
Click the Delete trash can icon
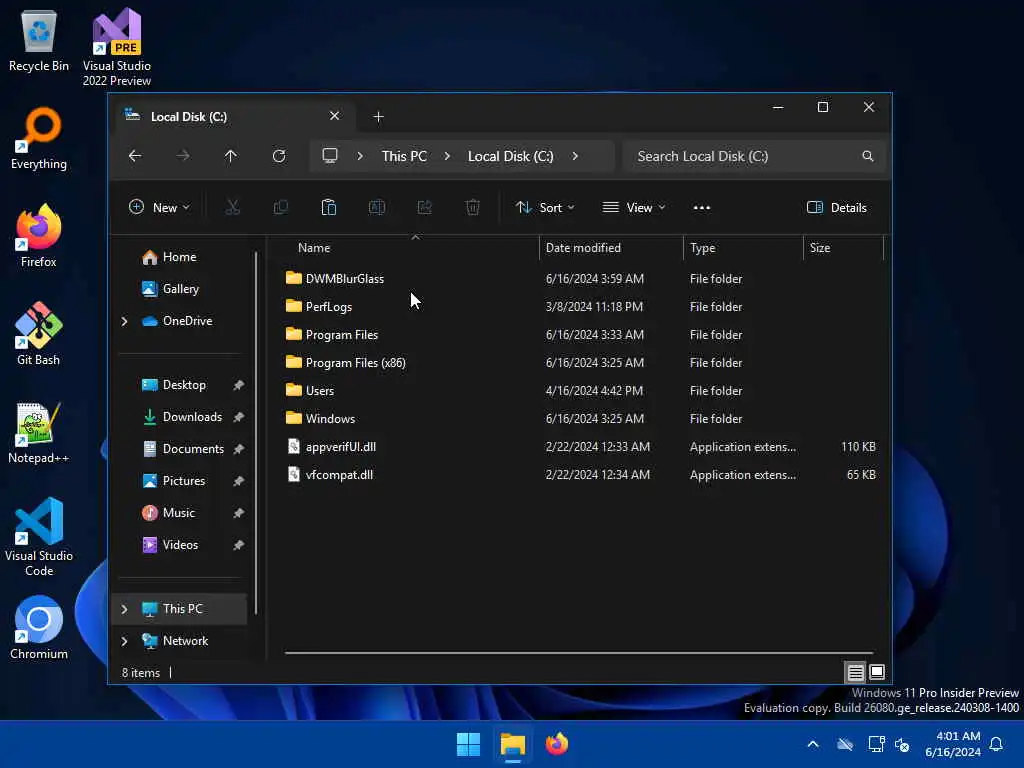pos(473,208)
